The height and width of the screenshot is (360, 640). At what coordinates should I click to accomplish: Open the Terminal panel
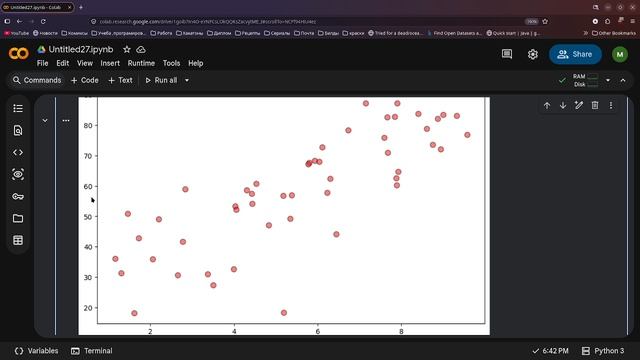click(x=92, y=351)
